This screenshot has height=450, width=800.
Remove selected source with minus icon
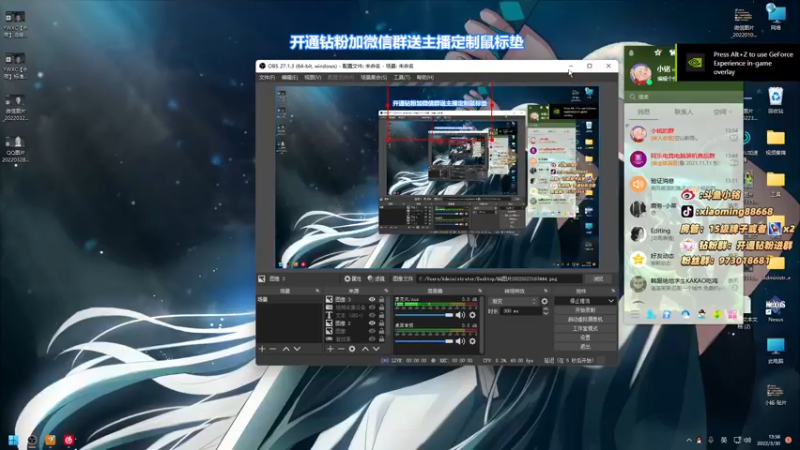click(341, 349)
